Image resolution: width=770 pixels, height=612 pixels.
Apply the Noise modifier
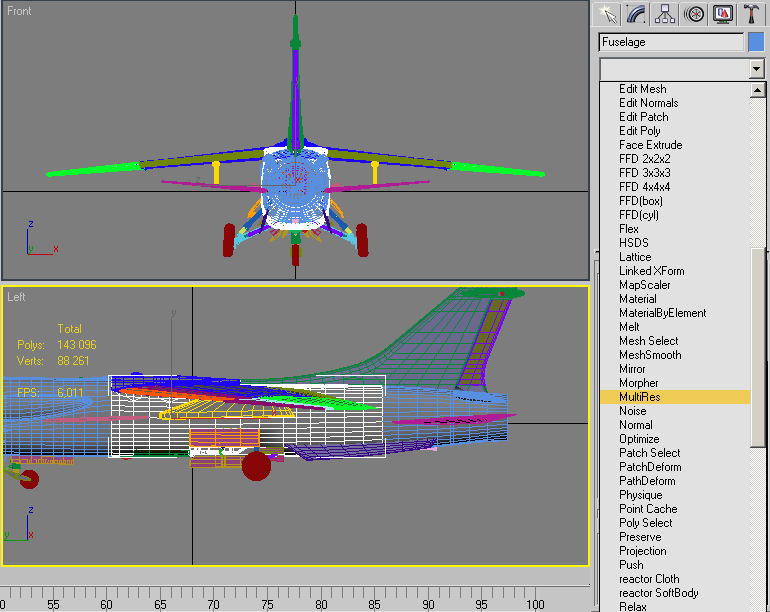(x=633, y=411)
